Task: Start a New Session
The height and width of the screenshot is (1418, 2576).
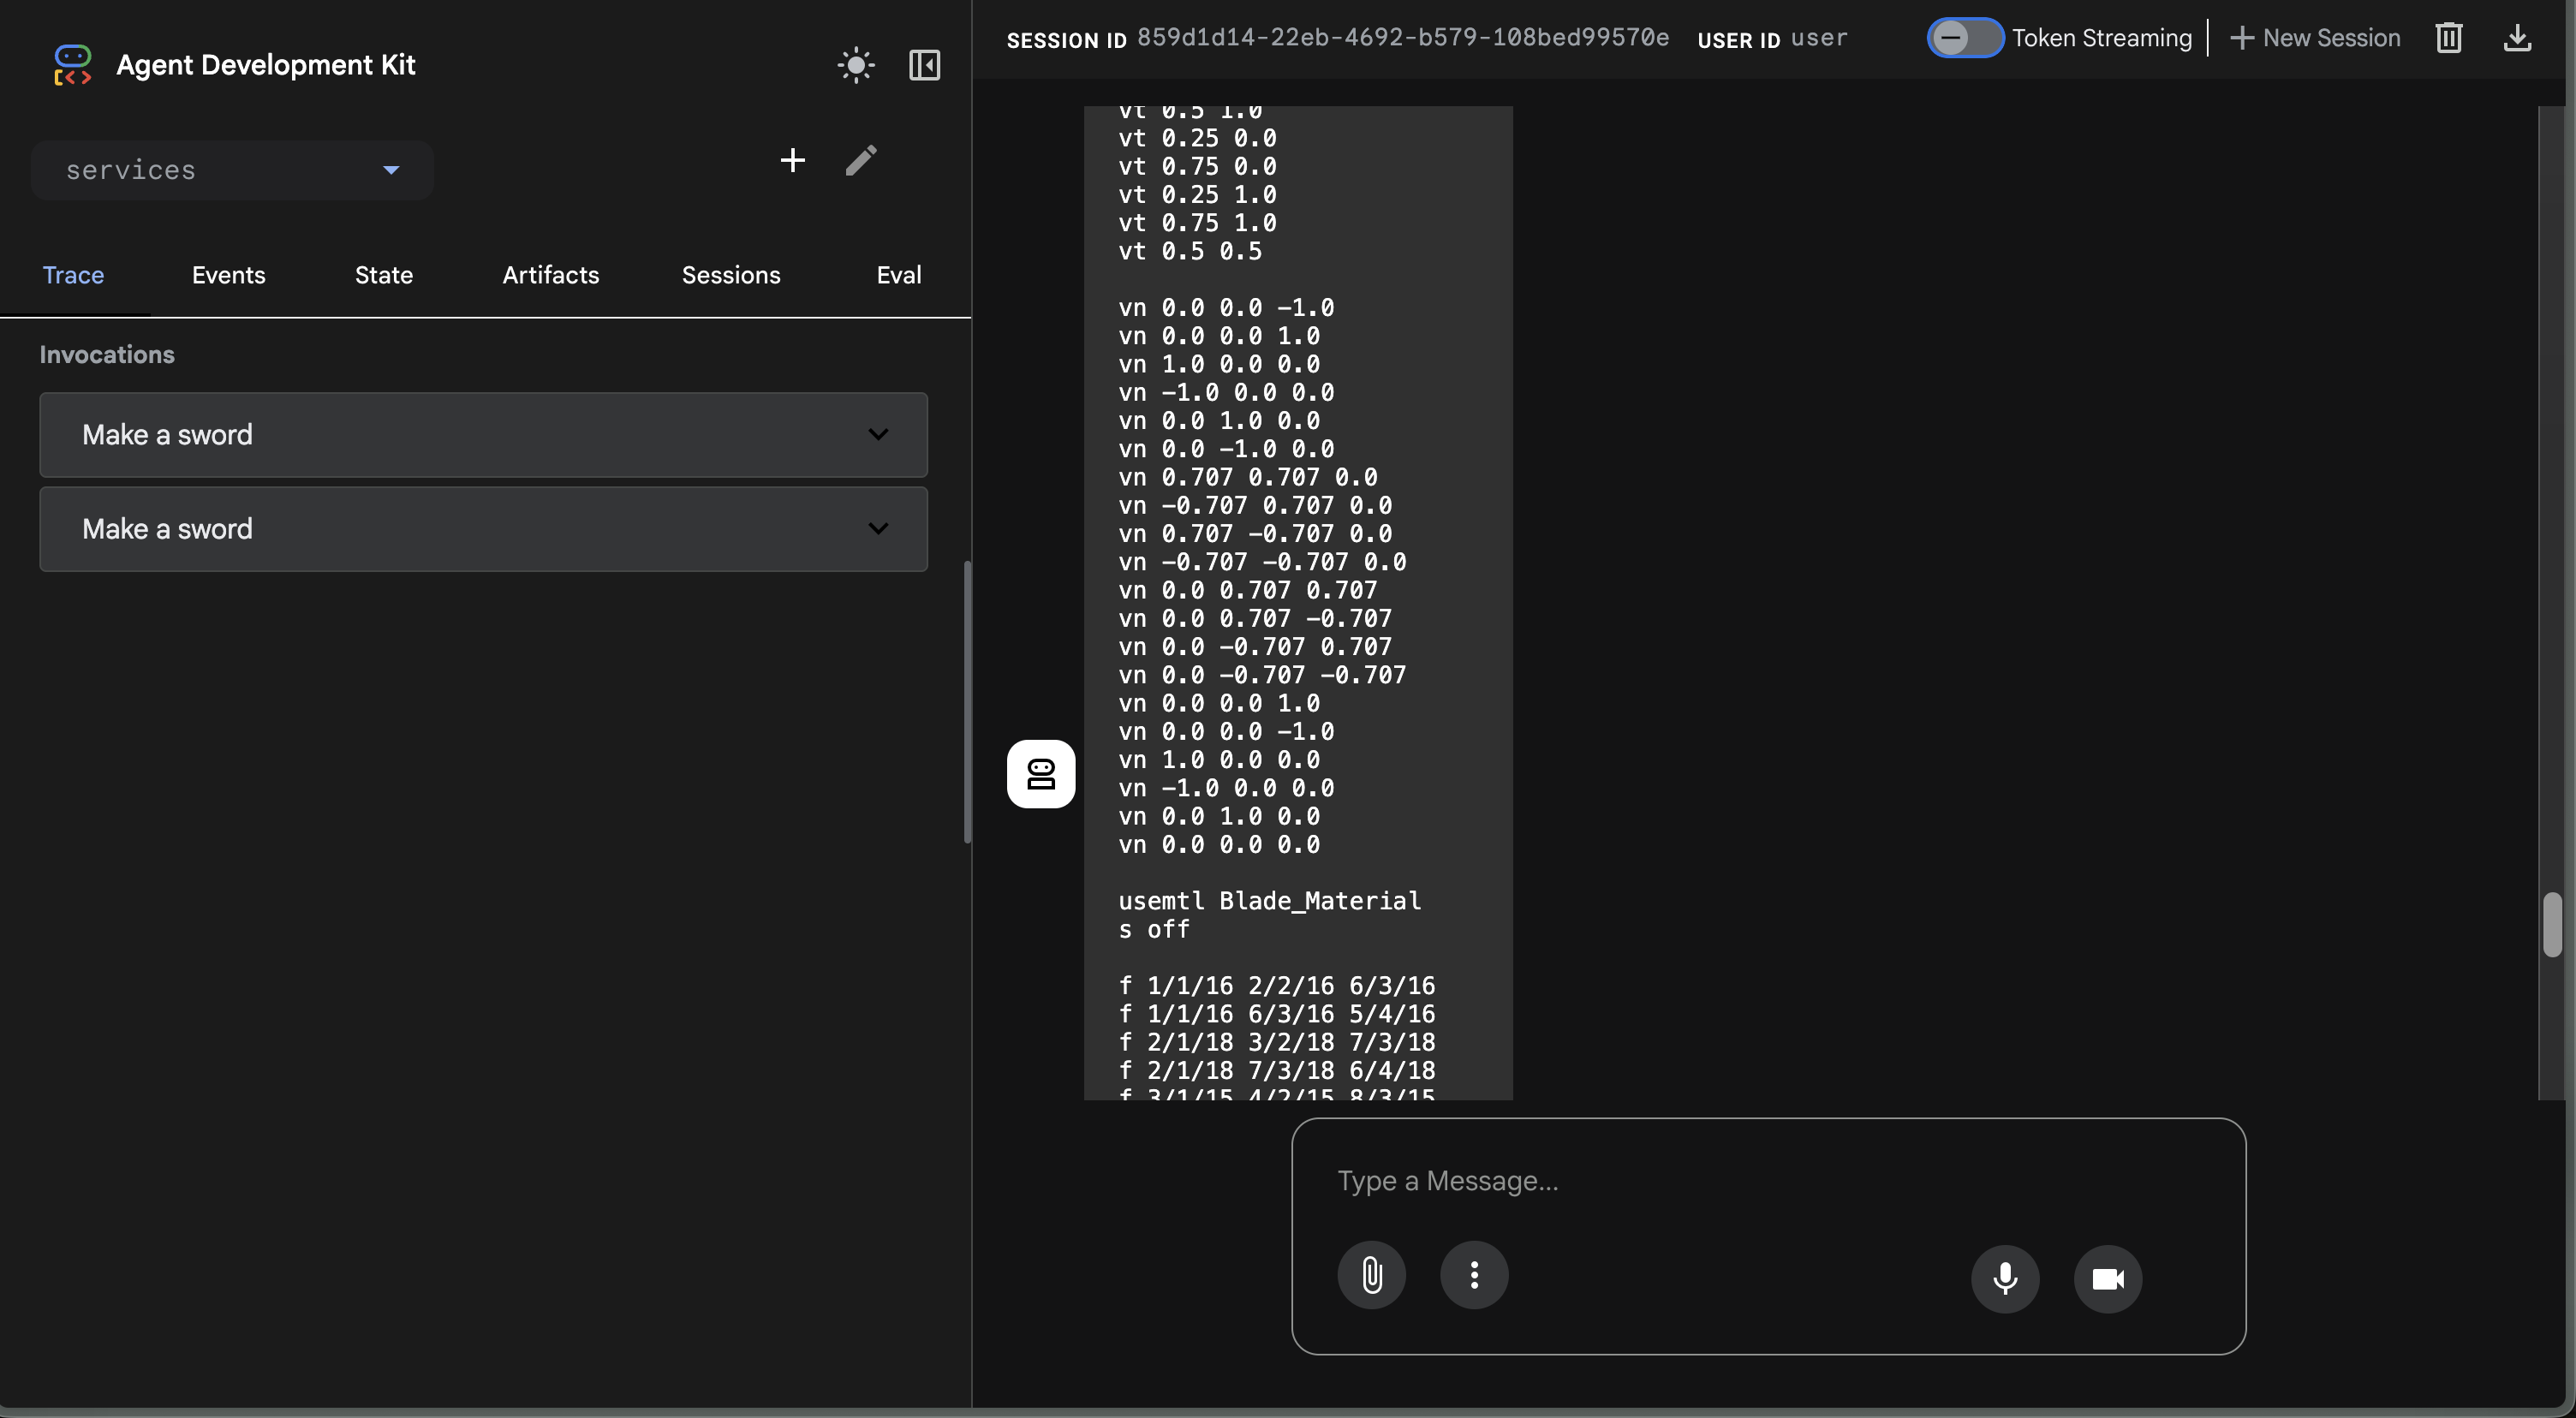Action: 2315,38
